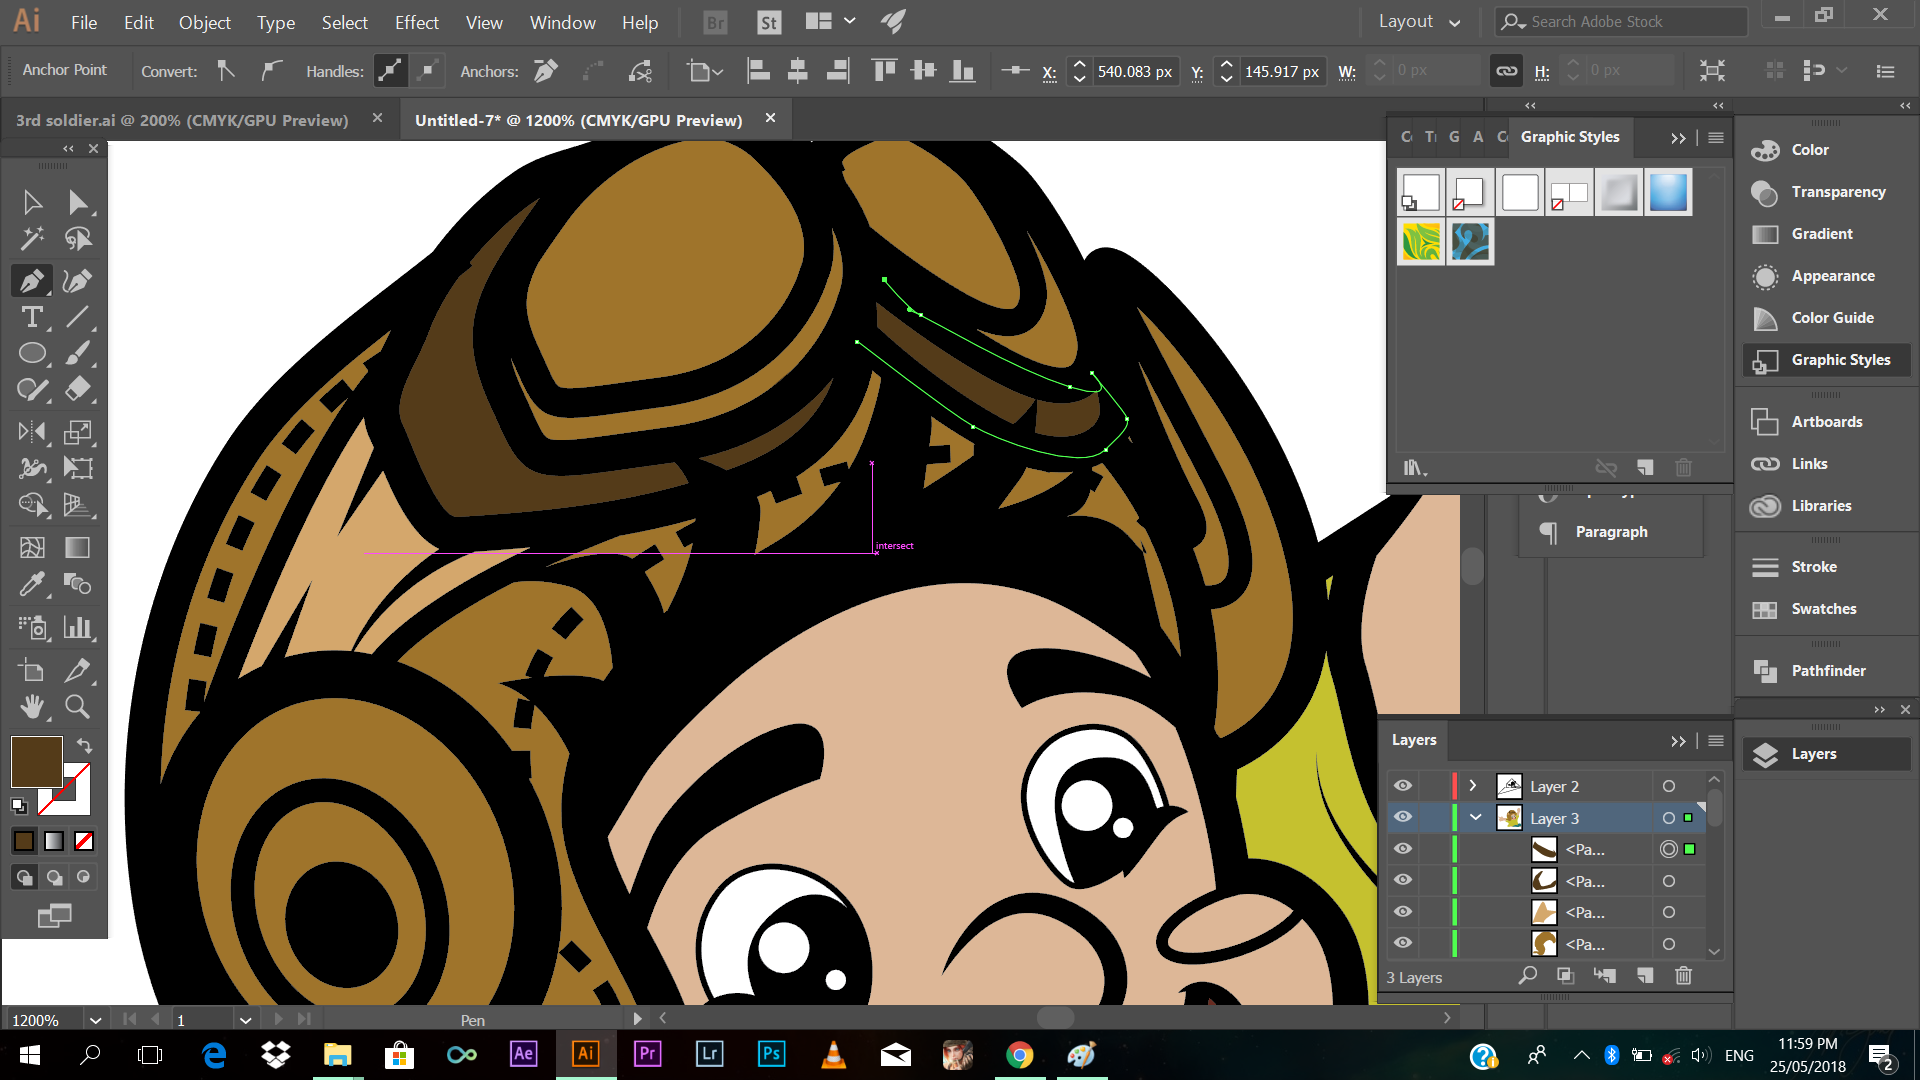The image size is (1920, 1080).
Task: Delete selection with Layers trash icon
Action: pyautogui.click(x=1684, y=975)
